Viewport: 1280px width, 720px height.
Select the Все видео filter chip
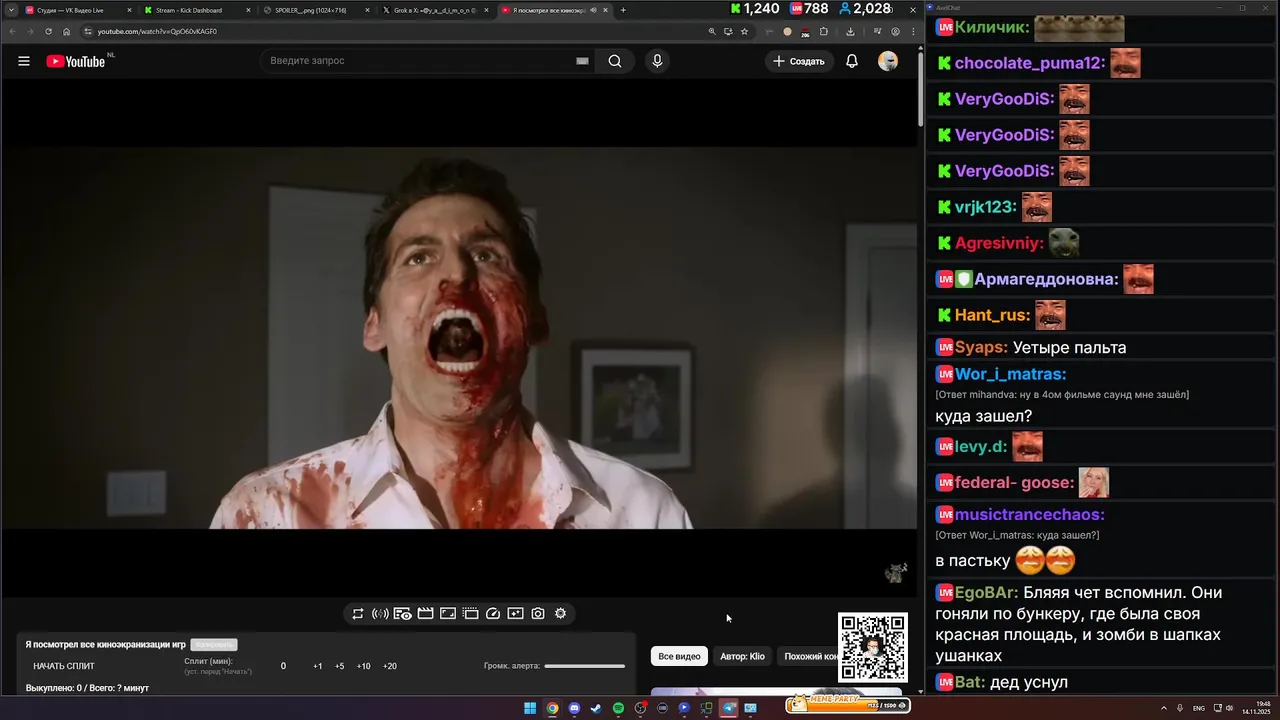(x=679, y=656)
